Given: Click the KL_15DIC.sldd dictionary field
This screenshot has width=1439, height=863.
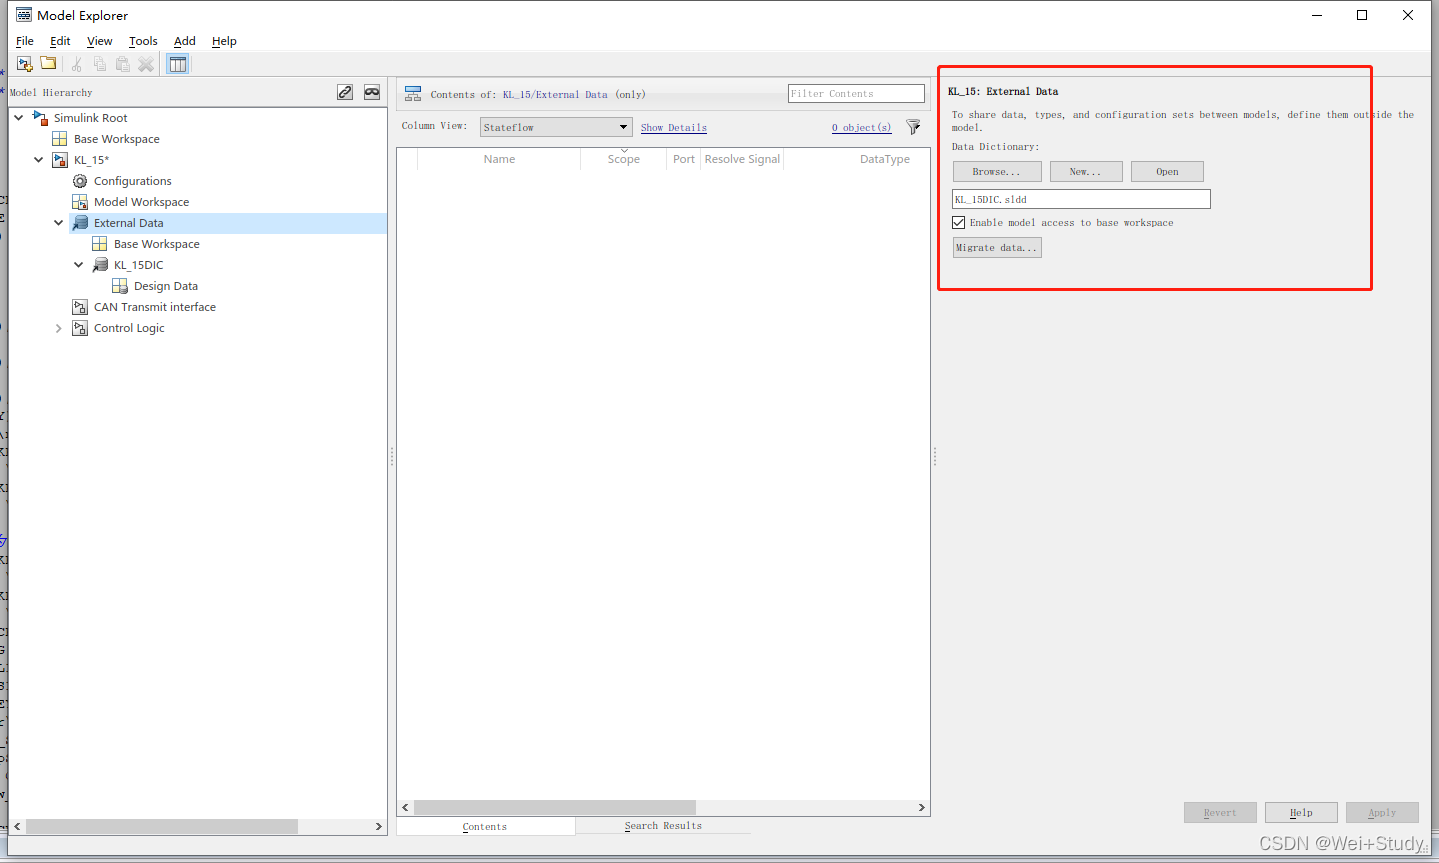Looking at the screenshot, I should [1081, 199].
